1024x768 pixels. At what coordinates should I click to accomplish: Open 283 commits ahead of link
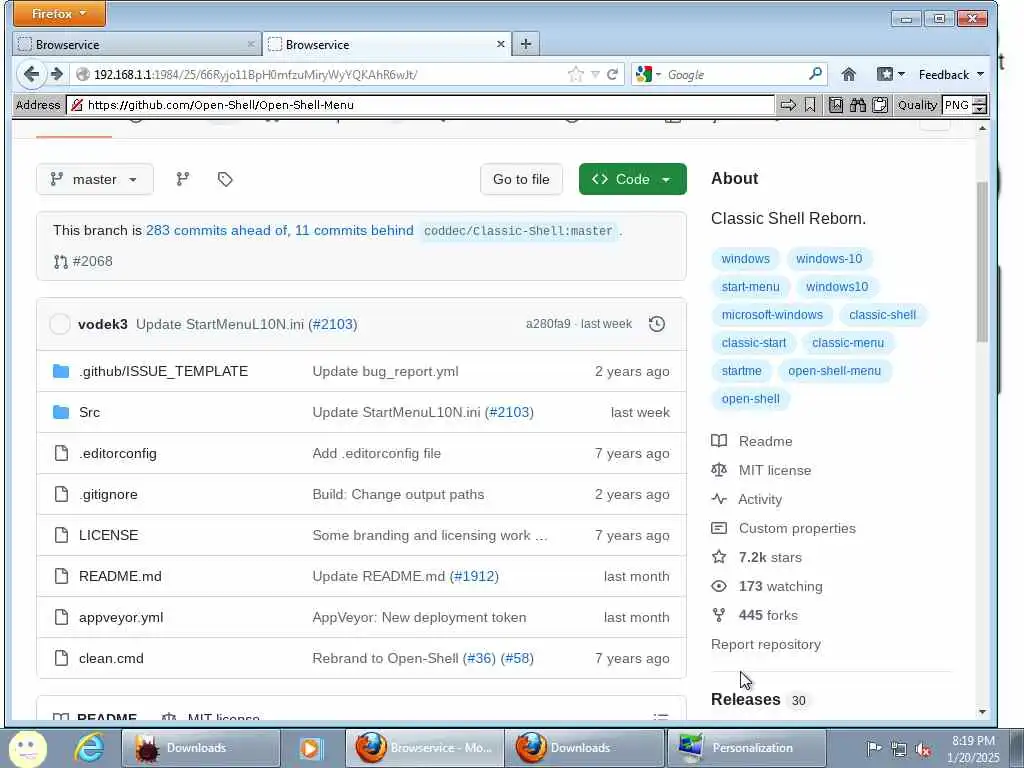pyautogui.click(x=217, y=231)
